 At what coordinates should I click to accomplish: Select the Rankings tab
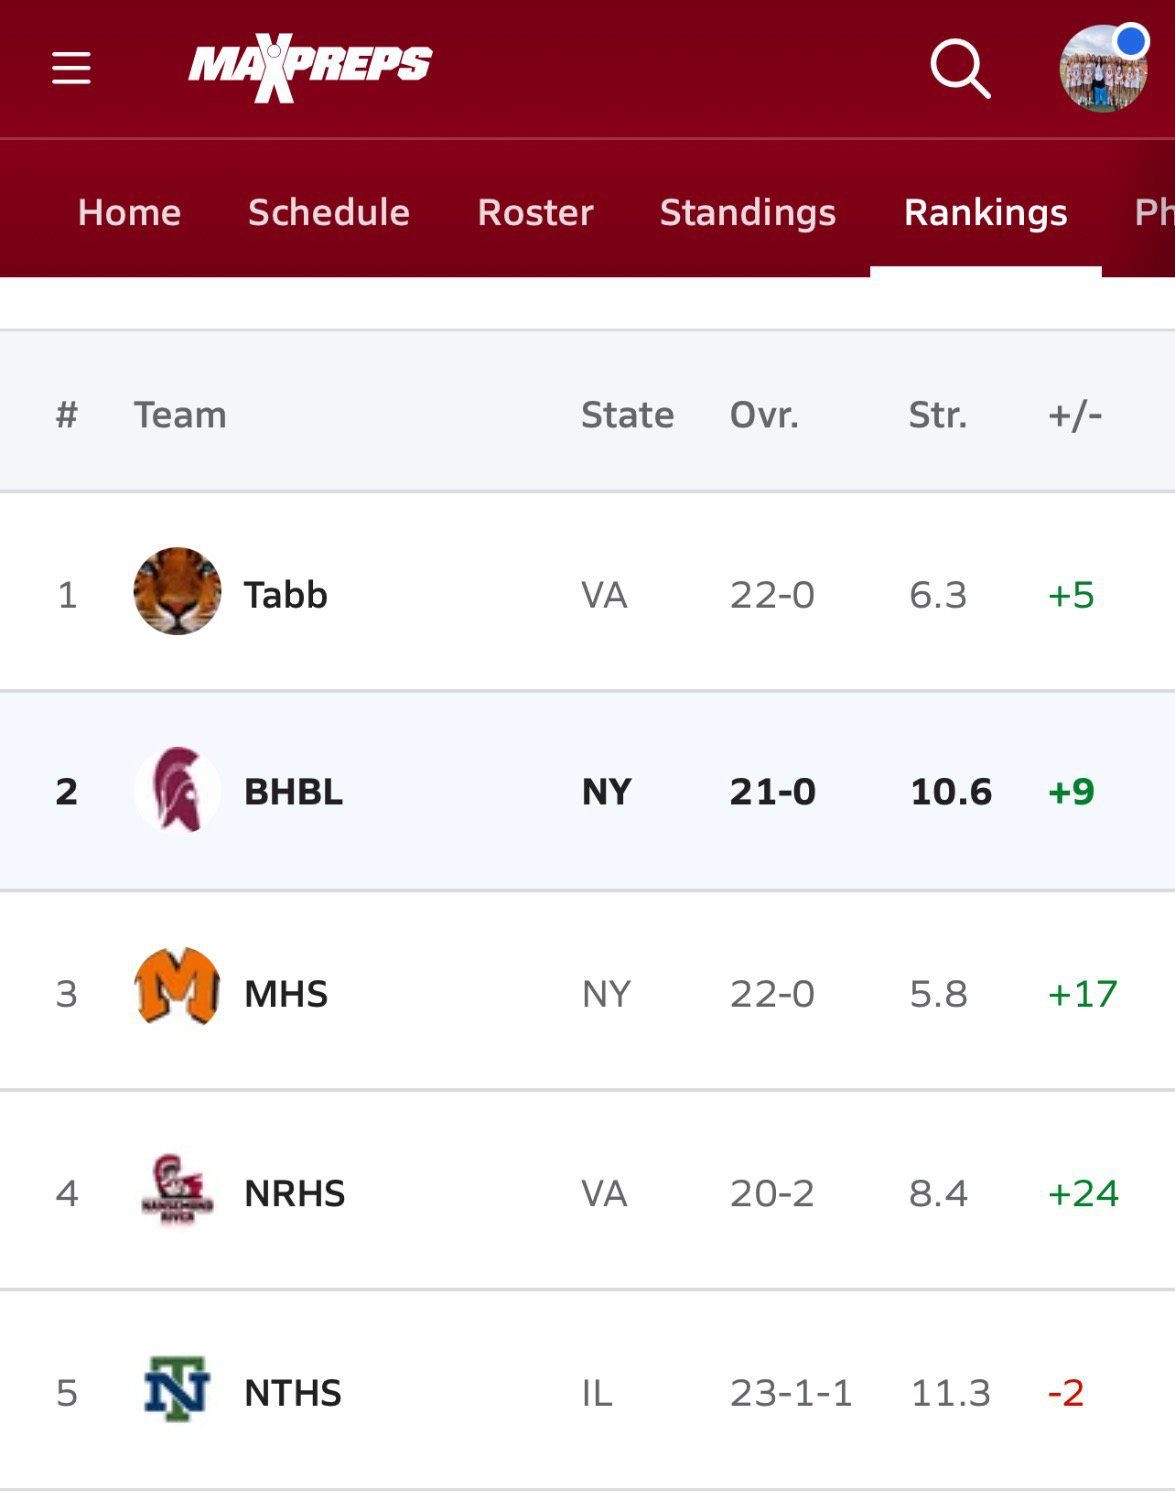coord(986,212)
